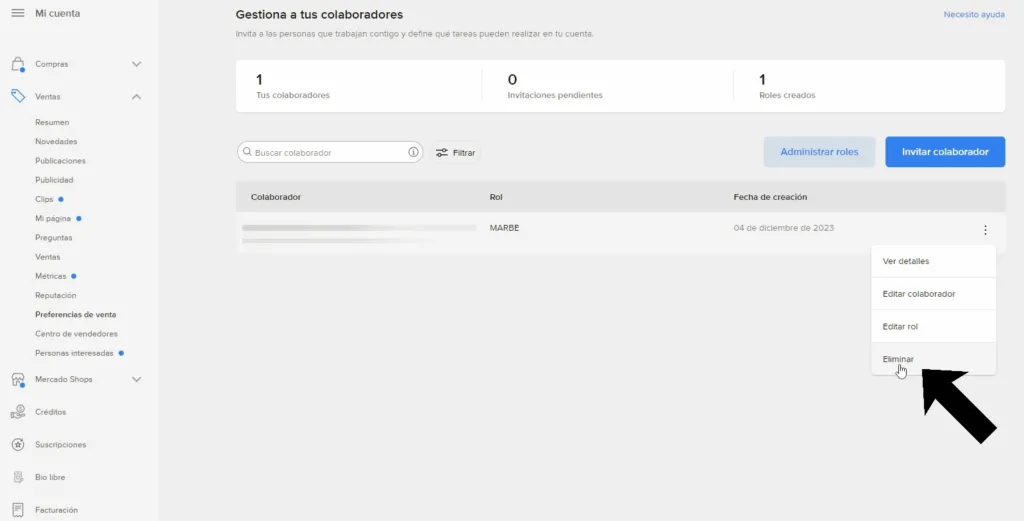
Task: Click the Bio libre icon
Action: coord(18,477)
